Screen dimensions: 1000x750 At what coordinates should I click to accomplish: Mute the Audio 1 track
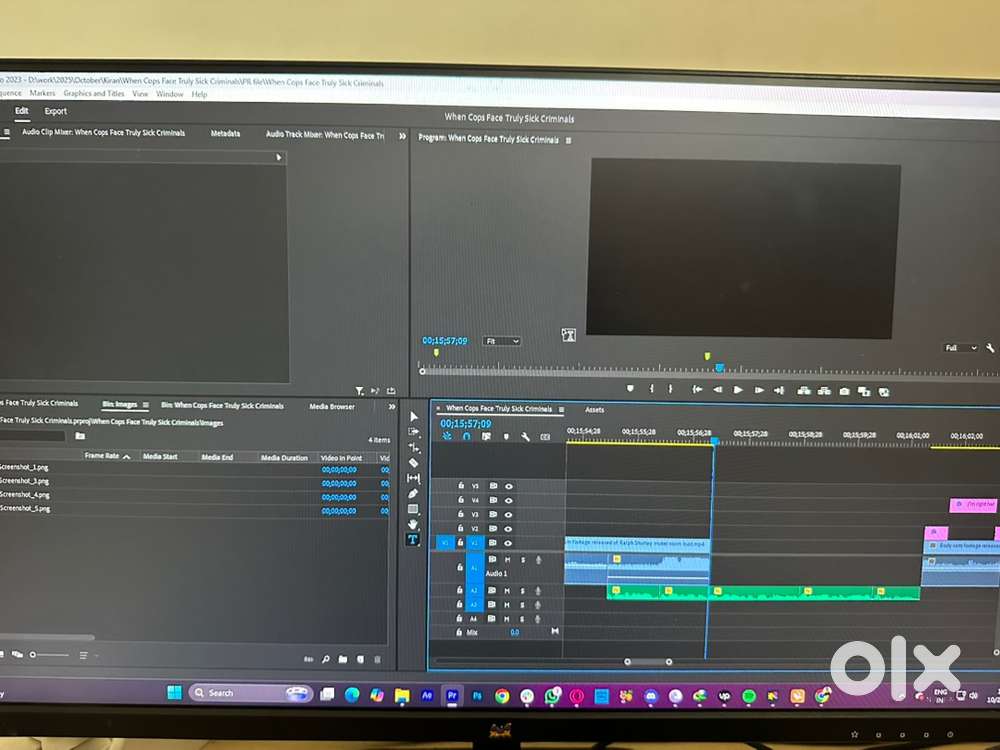pyautogui.click(x=507, y=560)
